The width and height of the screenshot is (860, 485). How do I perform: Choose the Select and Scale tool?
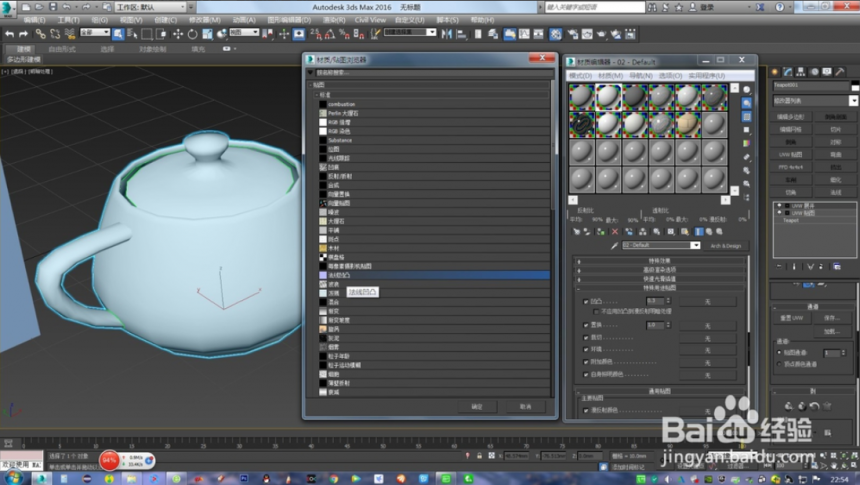click(x=207, y=34)
